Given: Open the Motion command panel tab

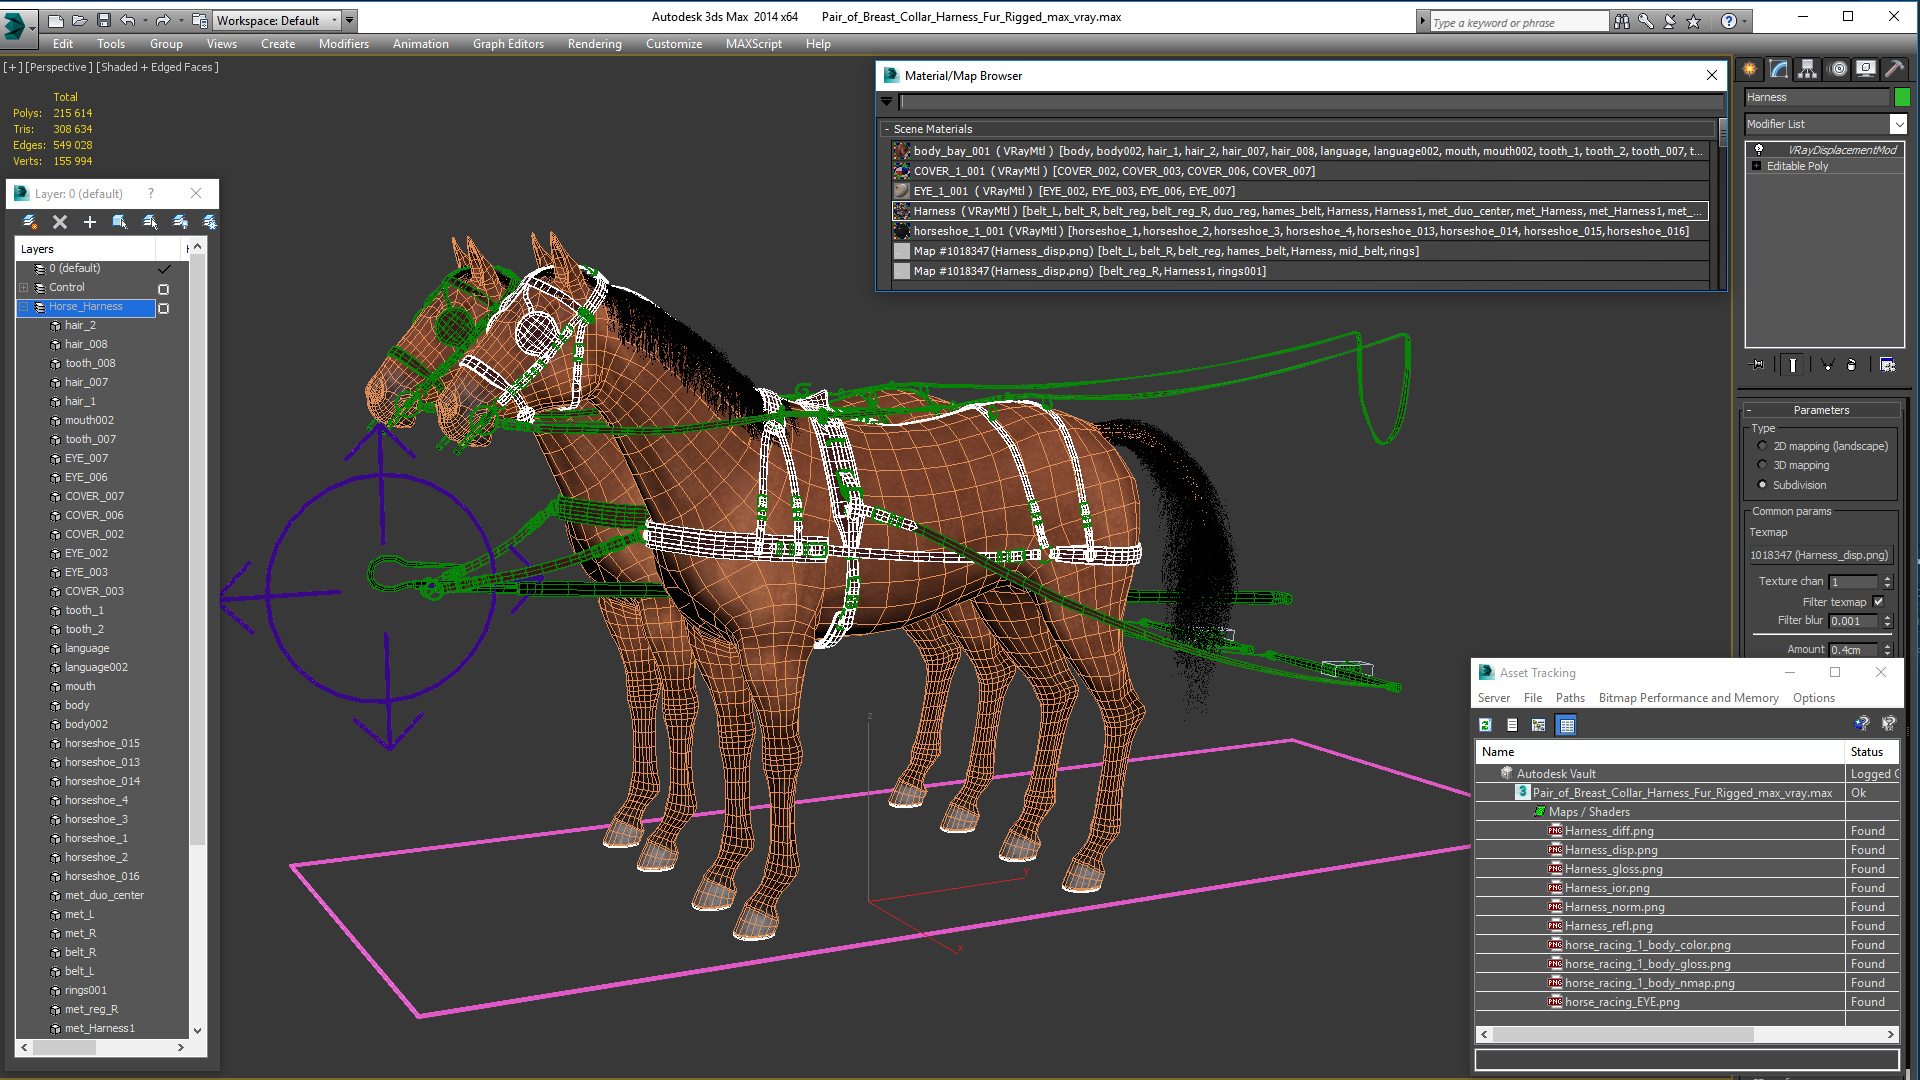Looking at the screenshot, I should click(x=1838, y=69).
